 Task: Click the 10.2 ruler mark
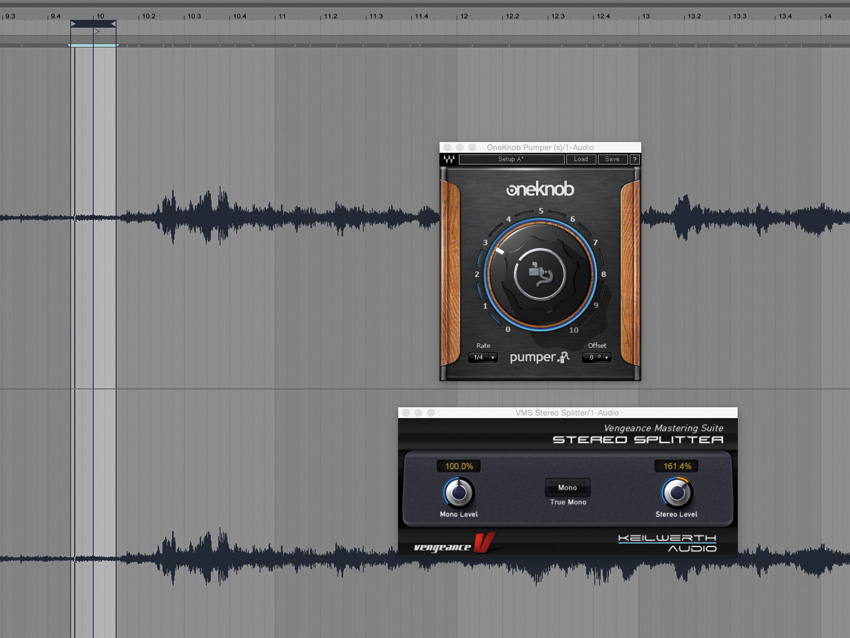148,16
